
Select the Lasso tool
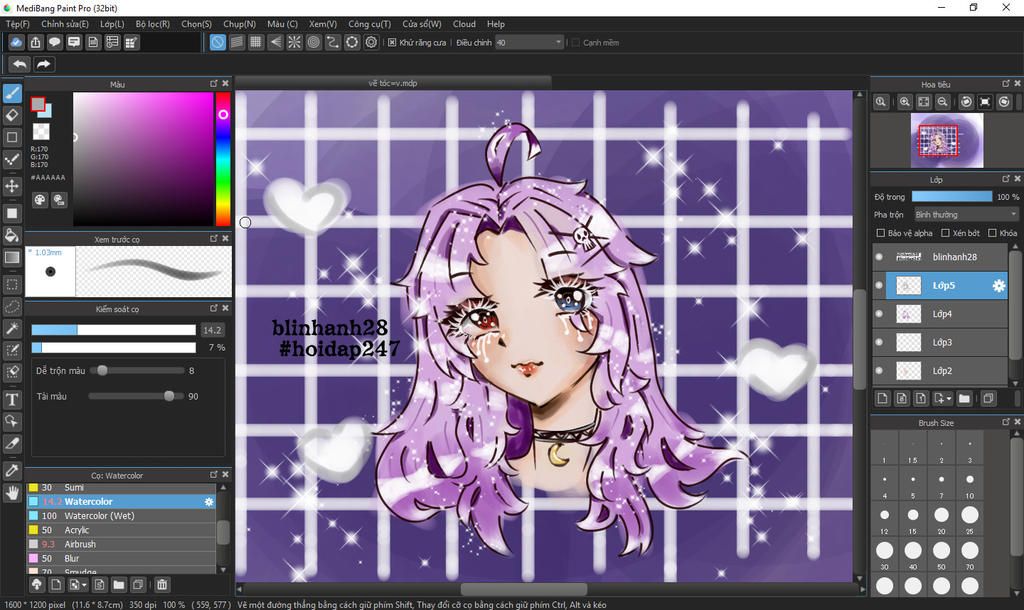(x=12, y=306)
